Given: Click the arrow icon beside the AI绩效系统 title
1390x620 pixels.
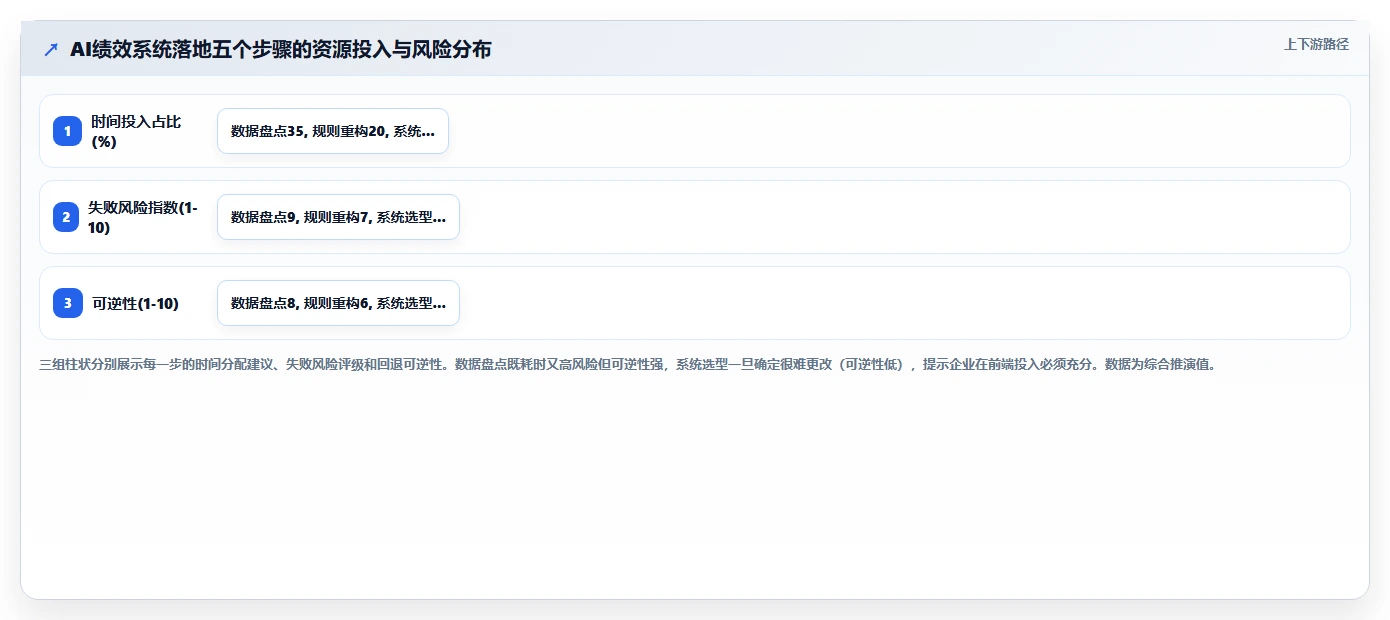Looking at the screenshot, I should coord(51,49).
